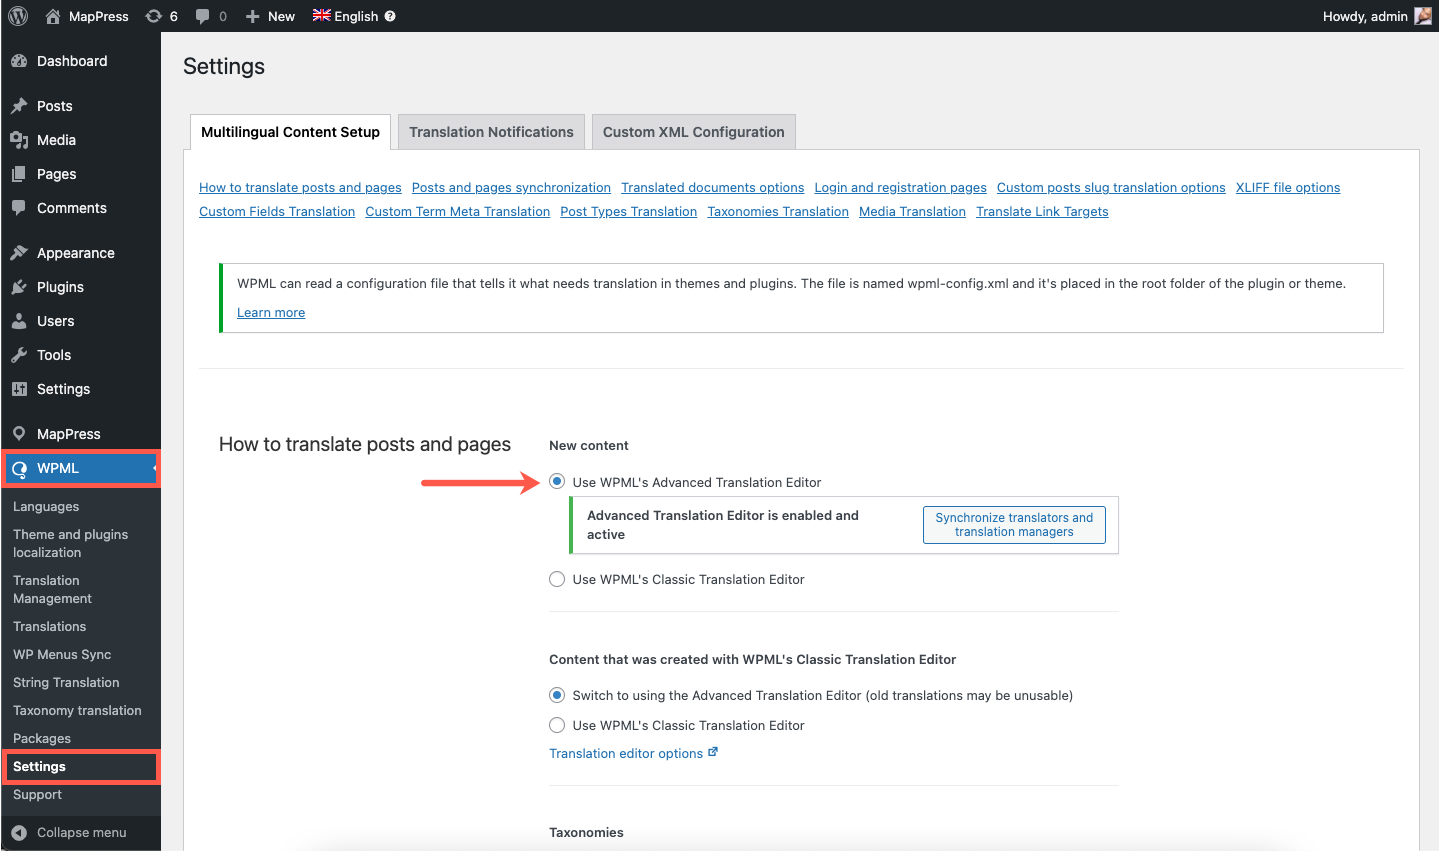Open the English language switcher dropdown
Viewport: 1439px width, 851px height.
(346, 16)
